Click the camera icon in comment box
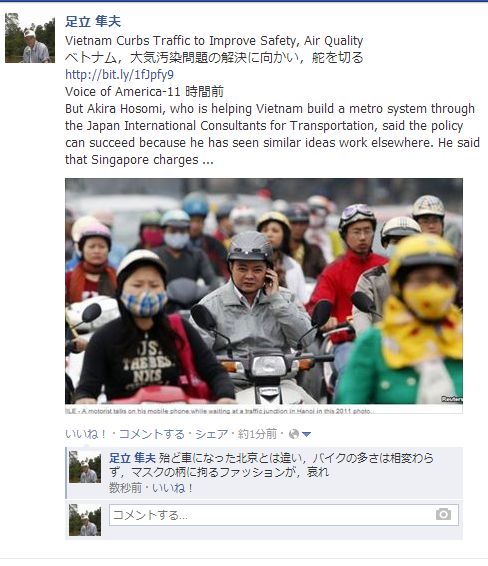The height and width of the screenshot is (566, 488). [x=443, y=514]
